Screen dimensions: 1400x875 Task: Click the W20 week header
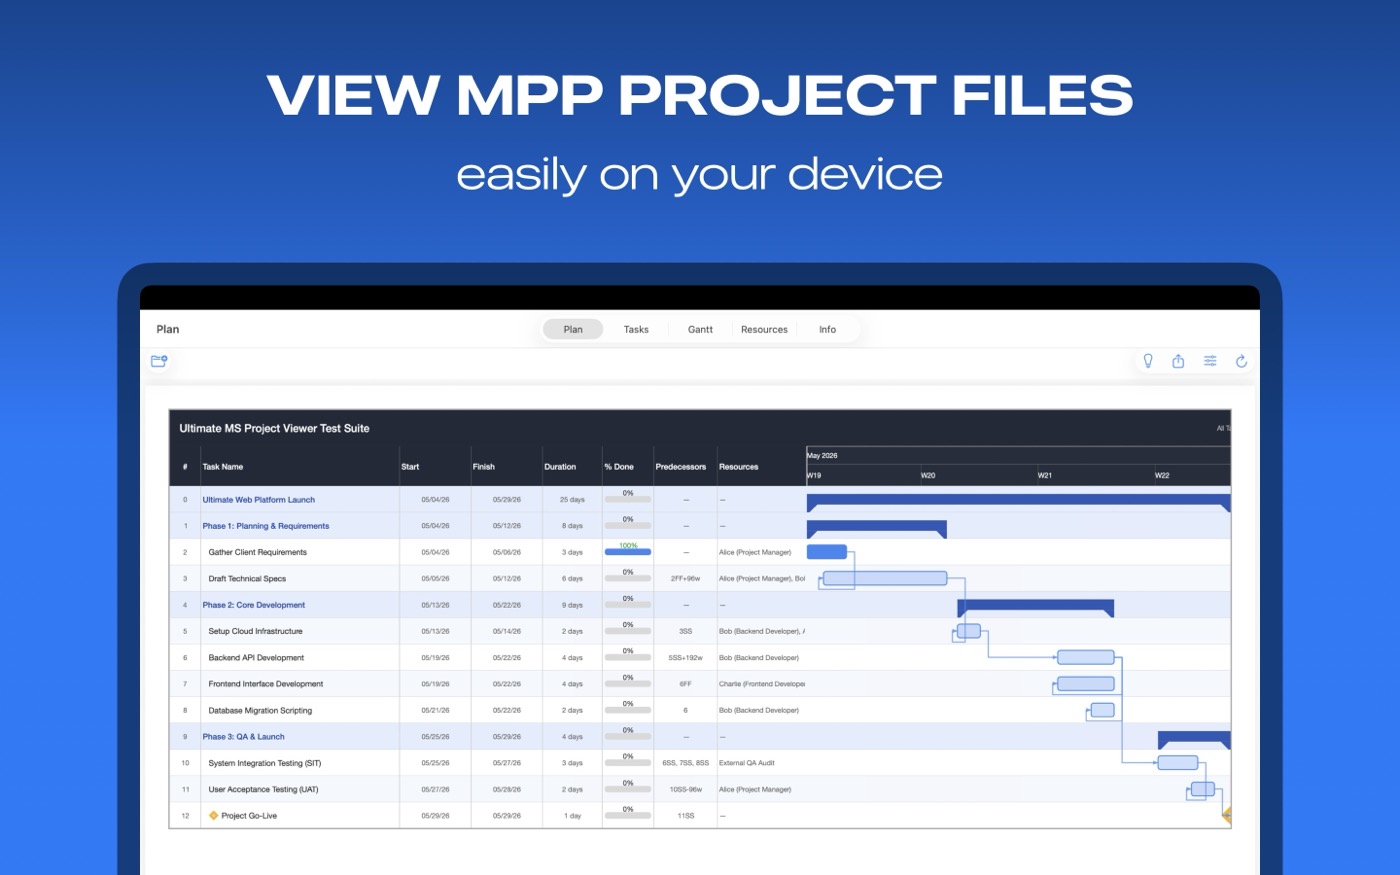(928, 476)
